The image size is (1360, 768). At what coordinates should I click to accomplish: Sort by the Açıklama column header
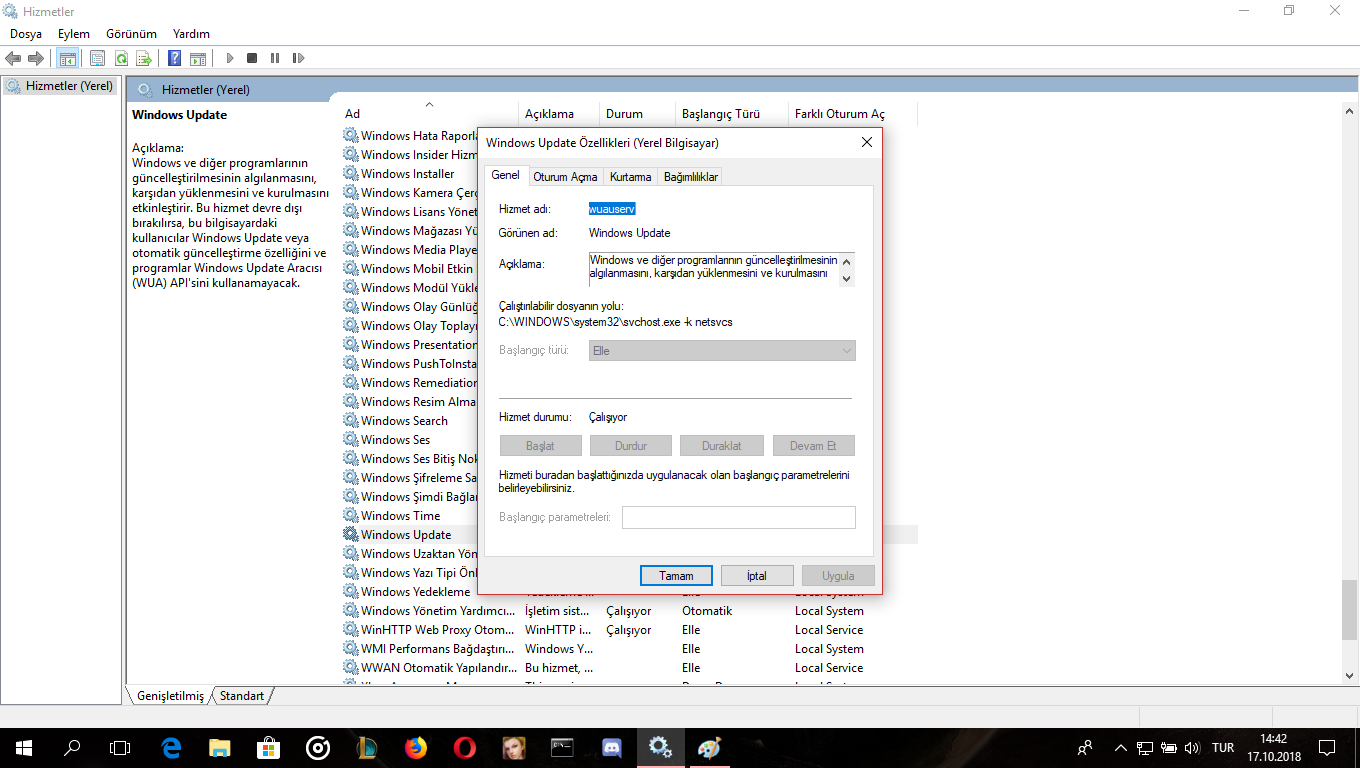click(560, 114)
